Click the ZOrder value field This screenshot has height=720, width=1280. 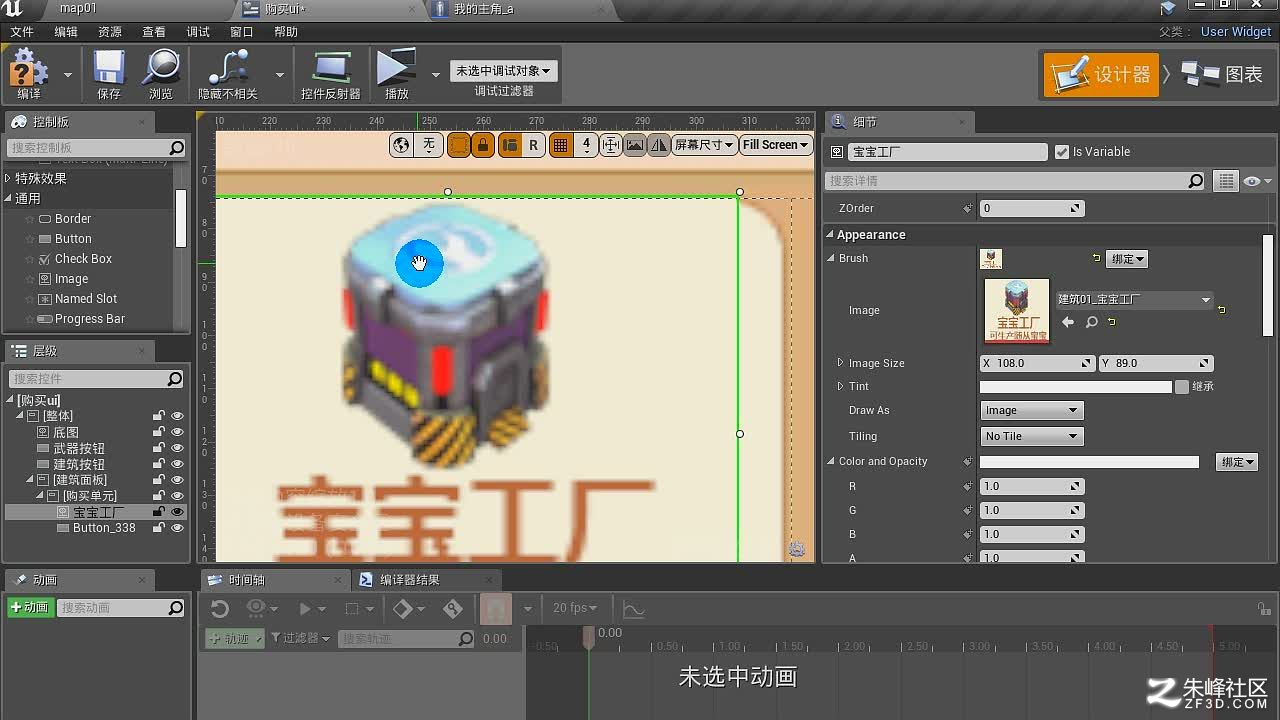(1031, 209)
